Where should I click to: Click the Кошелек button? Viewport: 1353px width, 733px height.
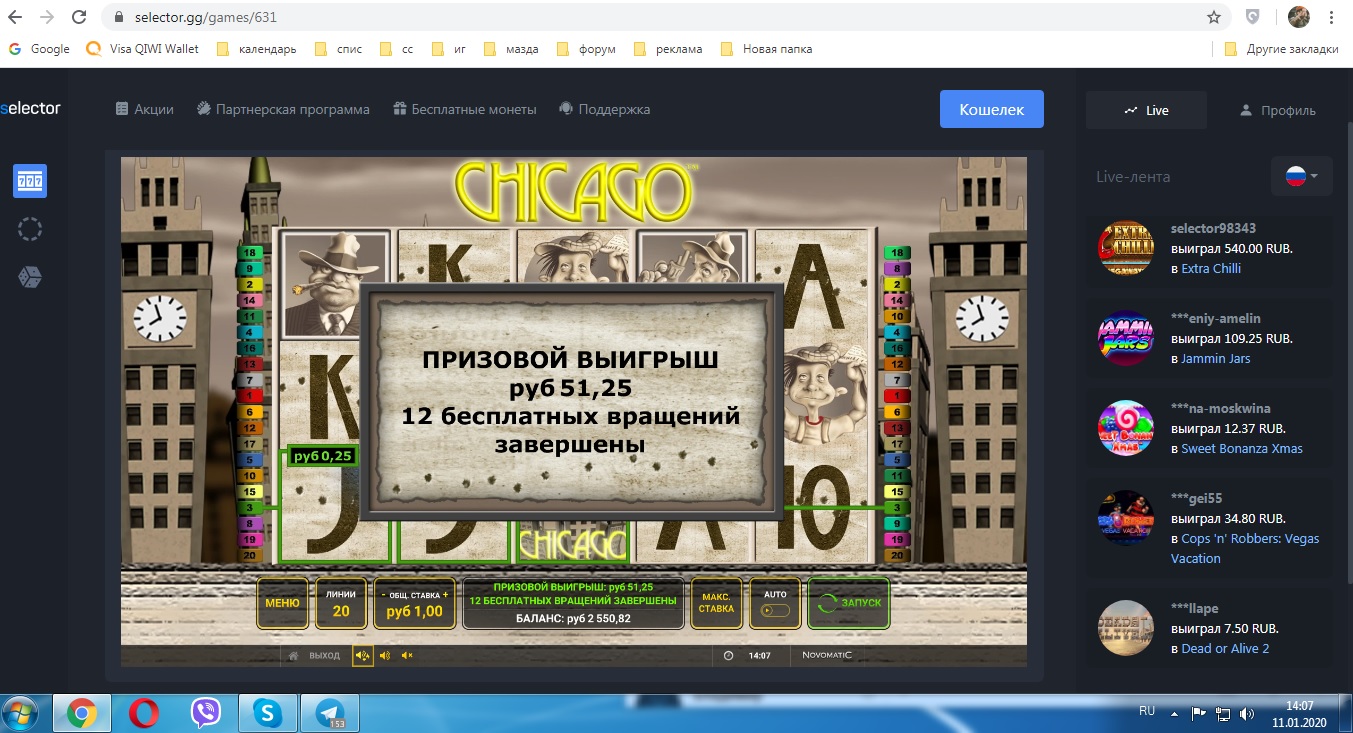(991, 110)
